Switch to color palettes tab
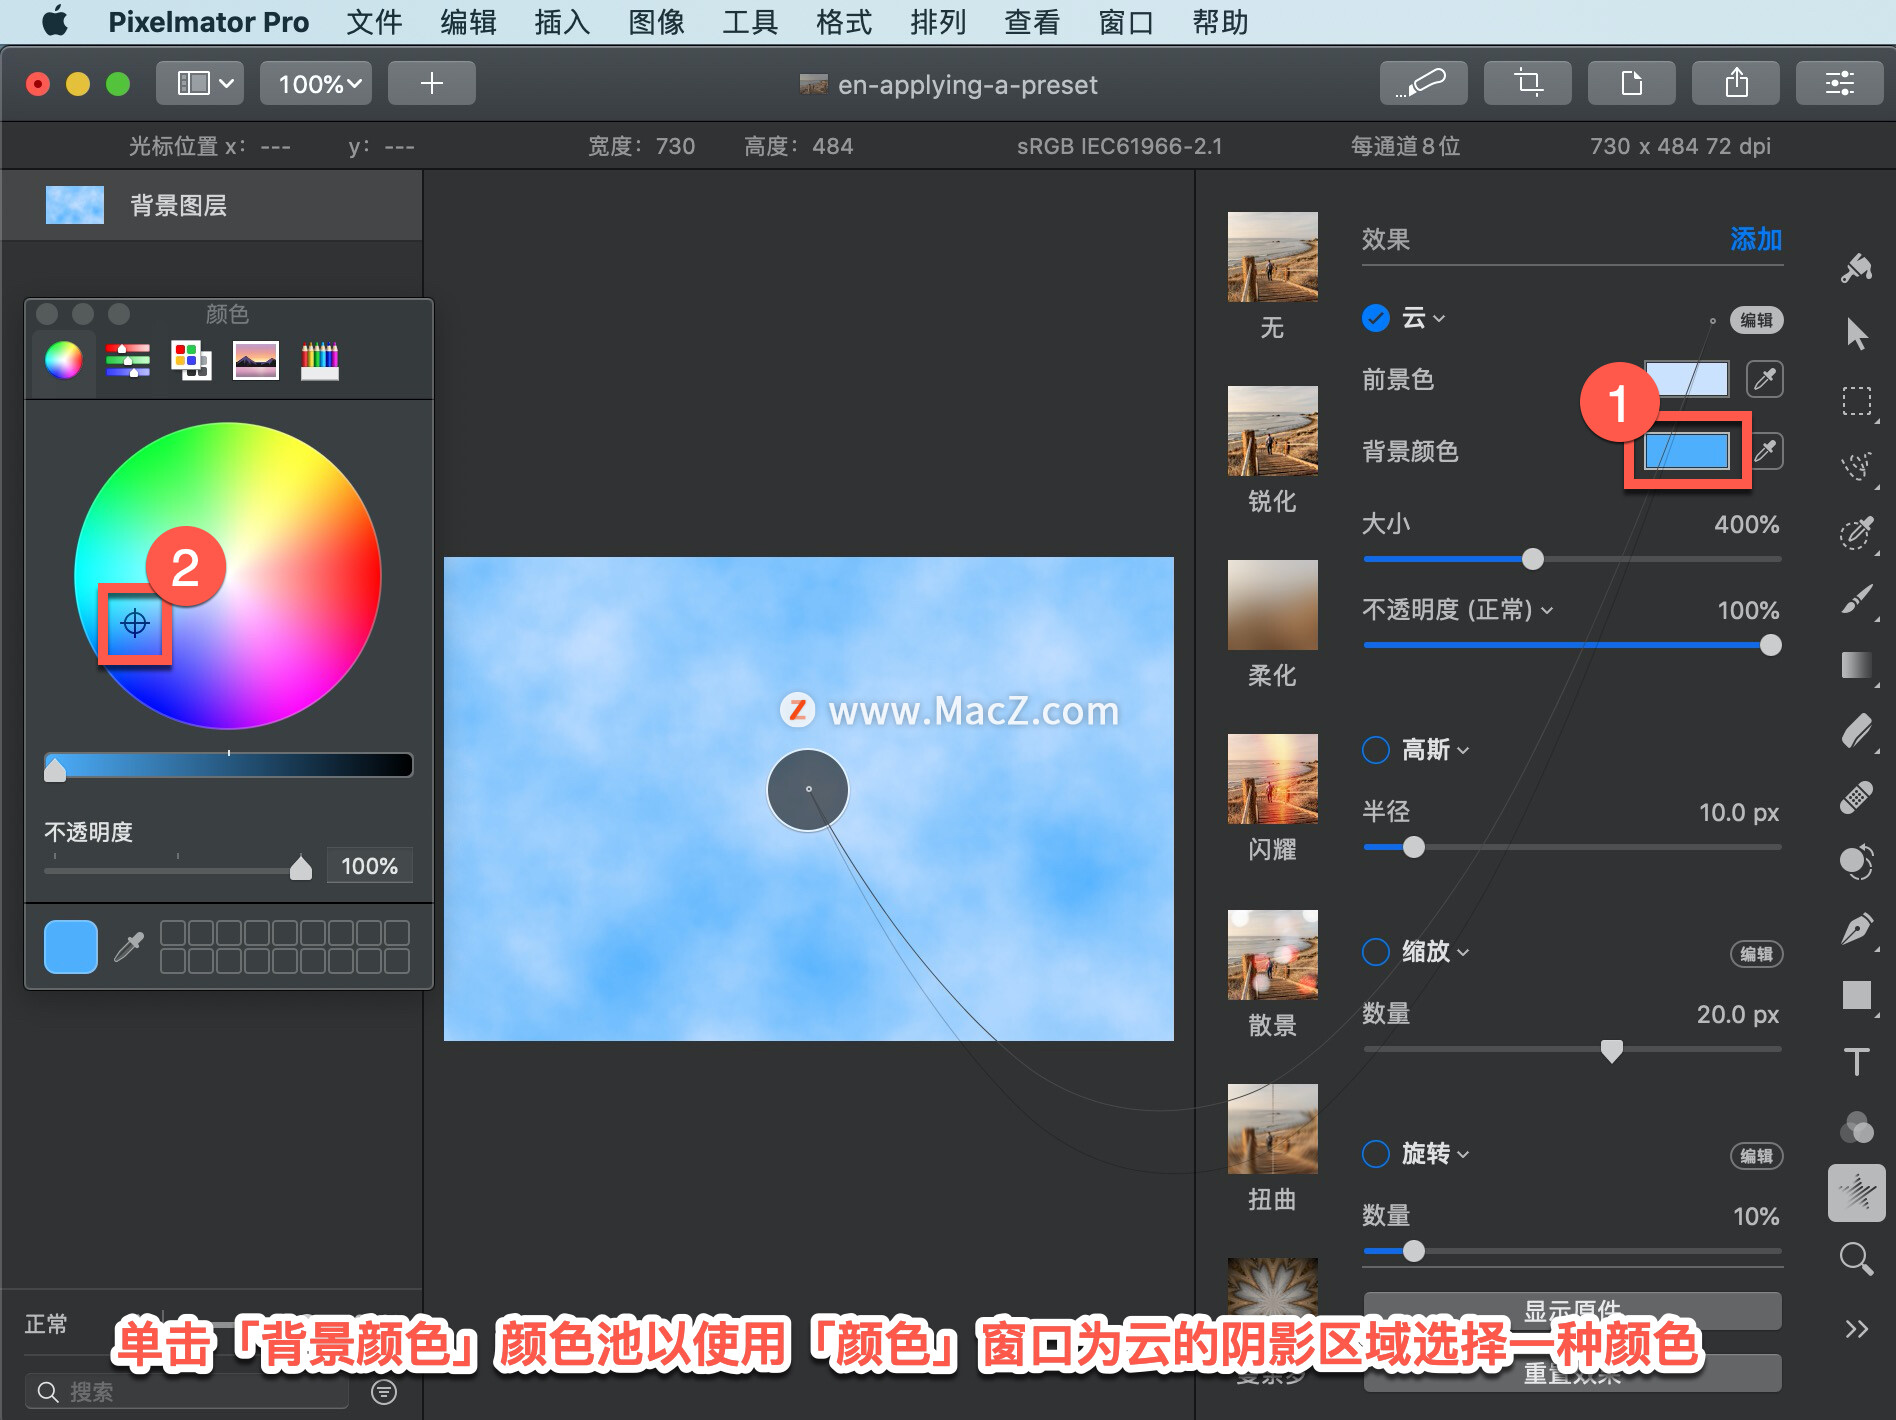 (x=191, y=360)
